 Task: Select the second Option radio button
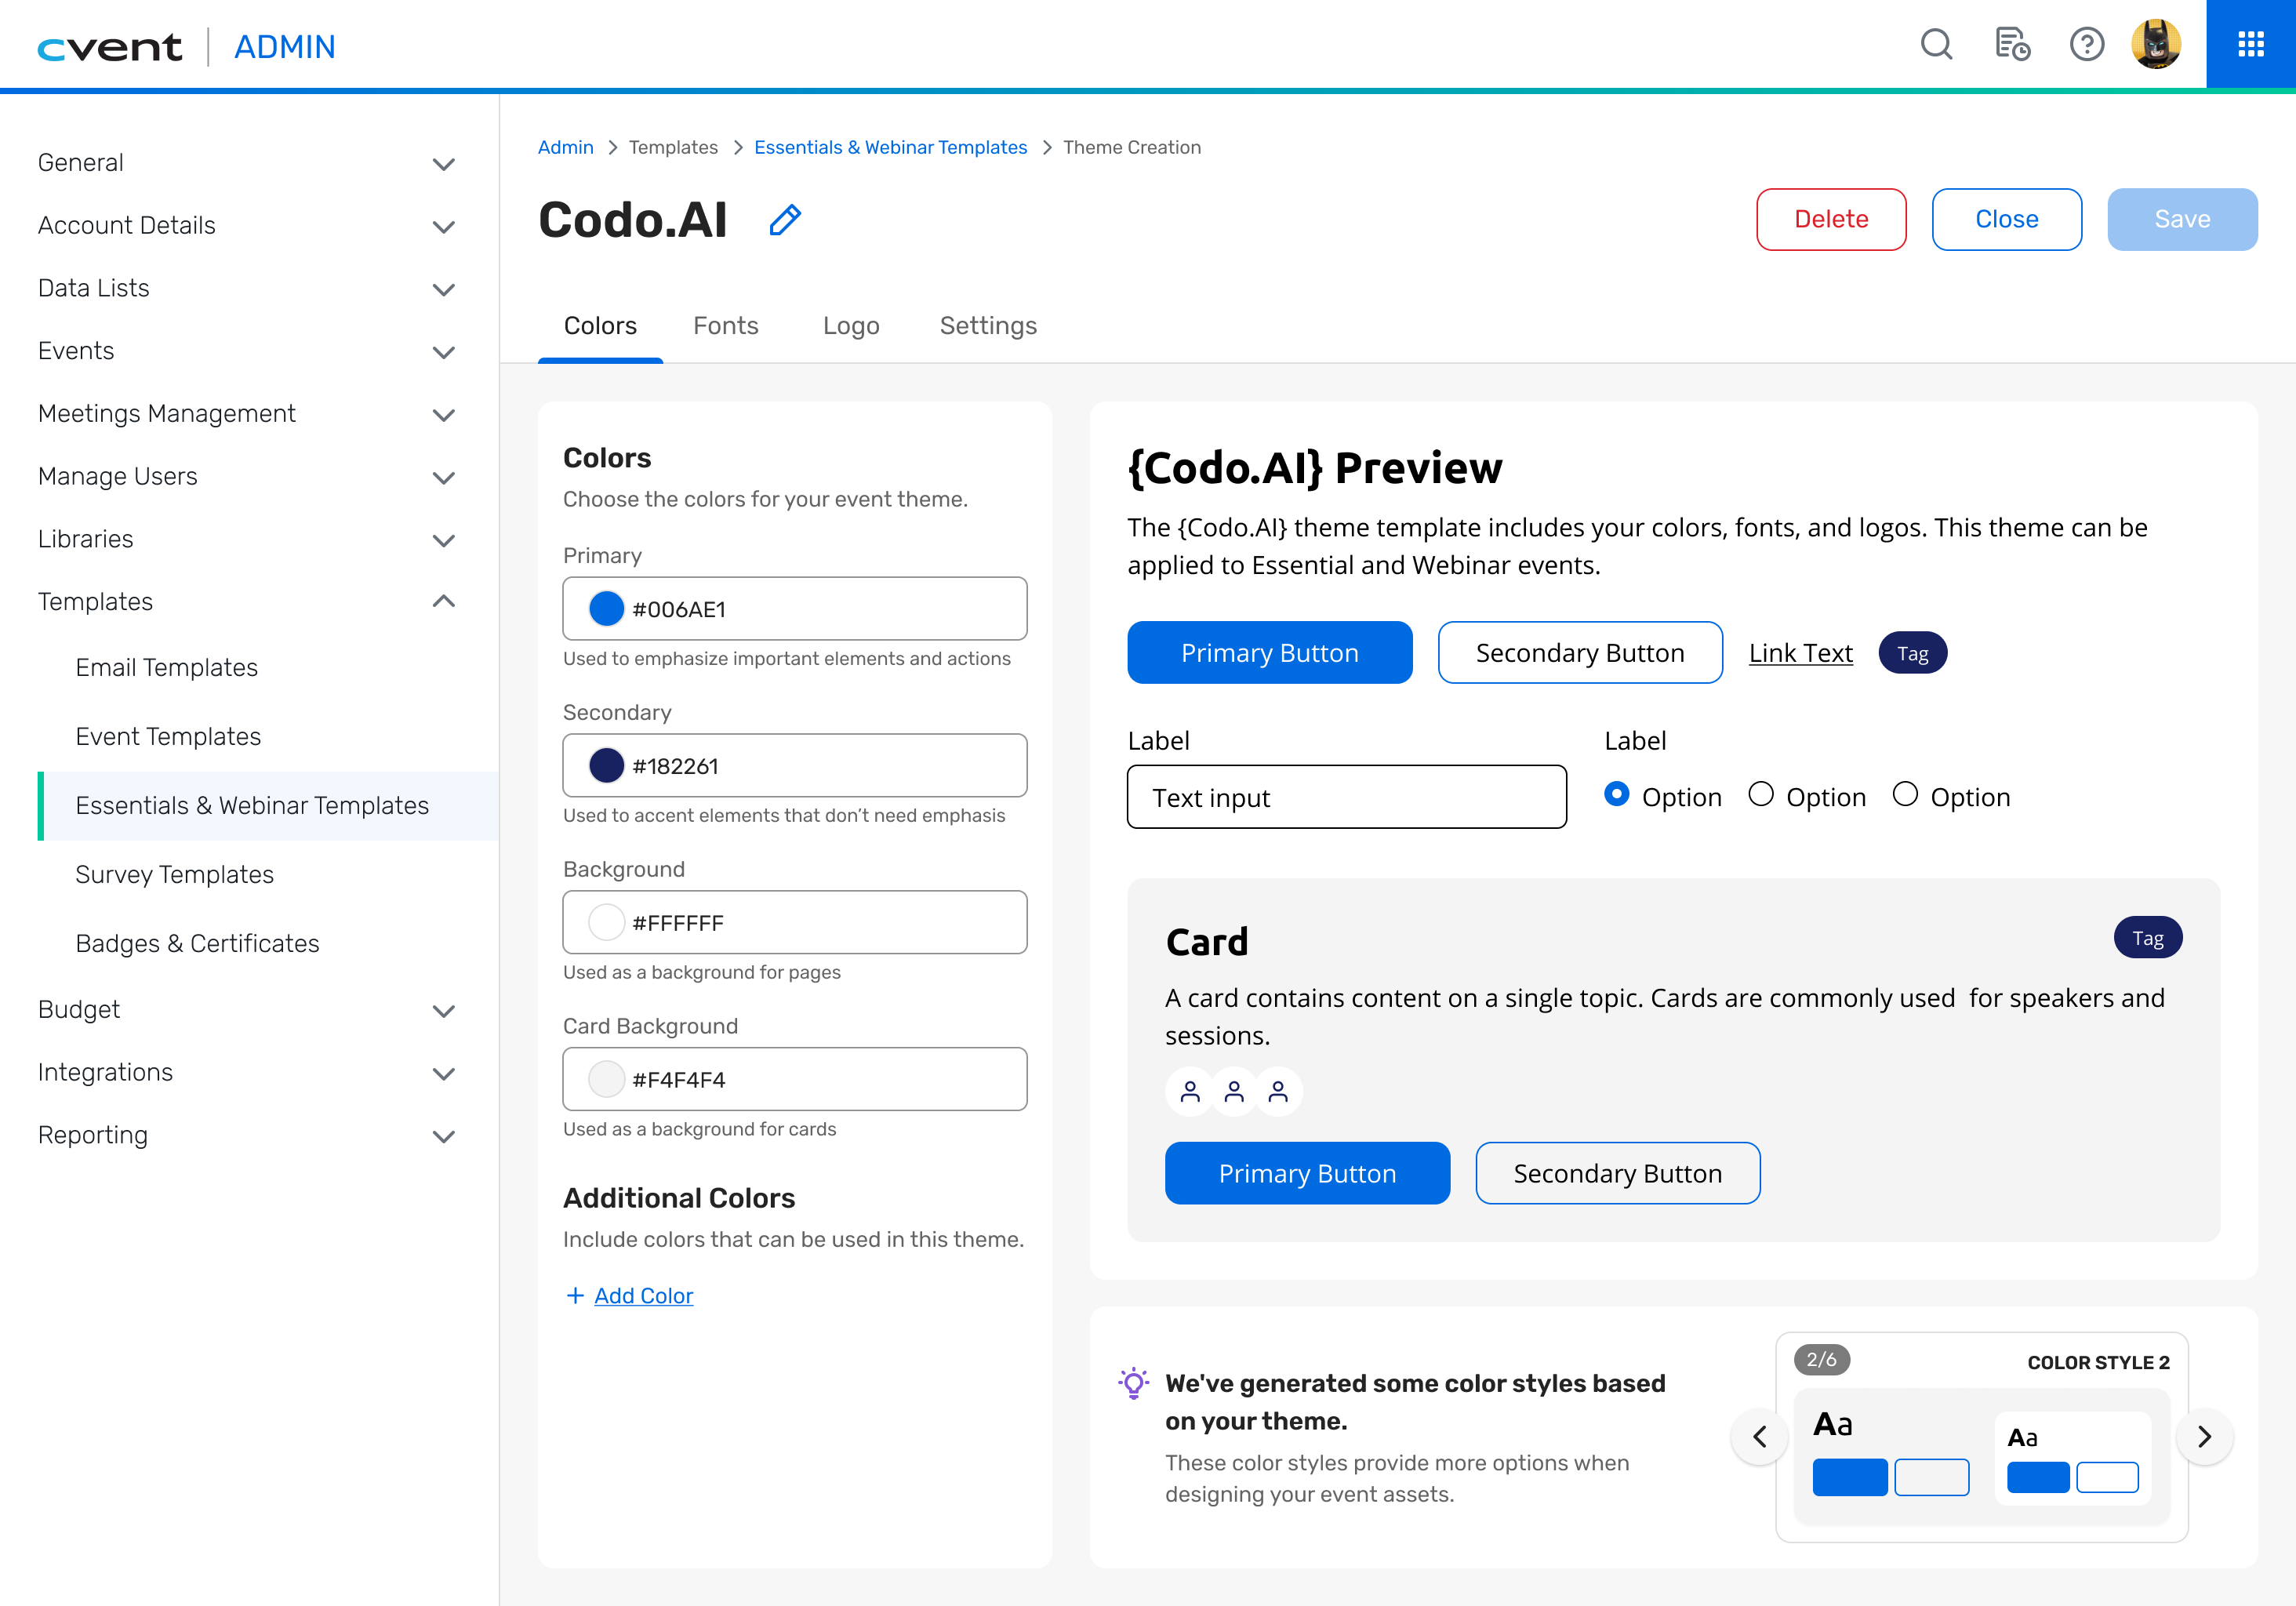click(1761, 794)
